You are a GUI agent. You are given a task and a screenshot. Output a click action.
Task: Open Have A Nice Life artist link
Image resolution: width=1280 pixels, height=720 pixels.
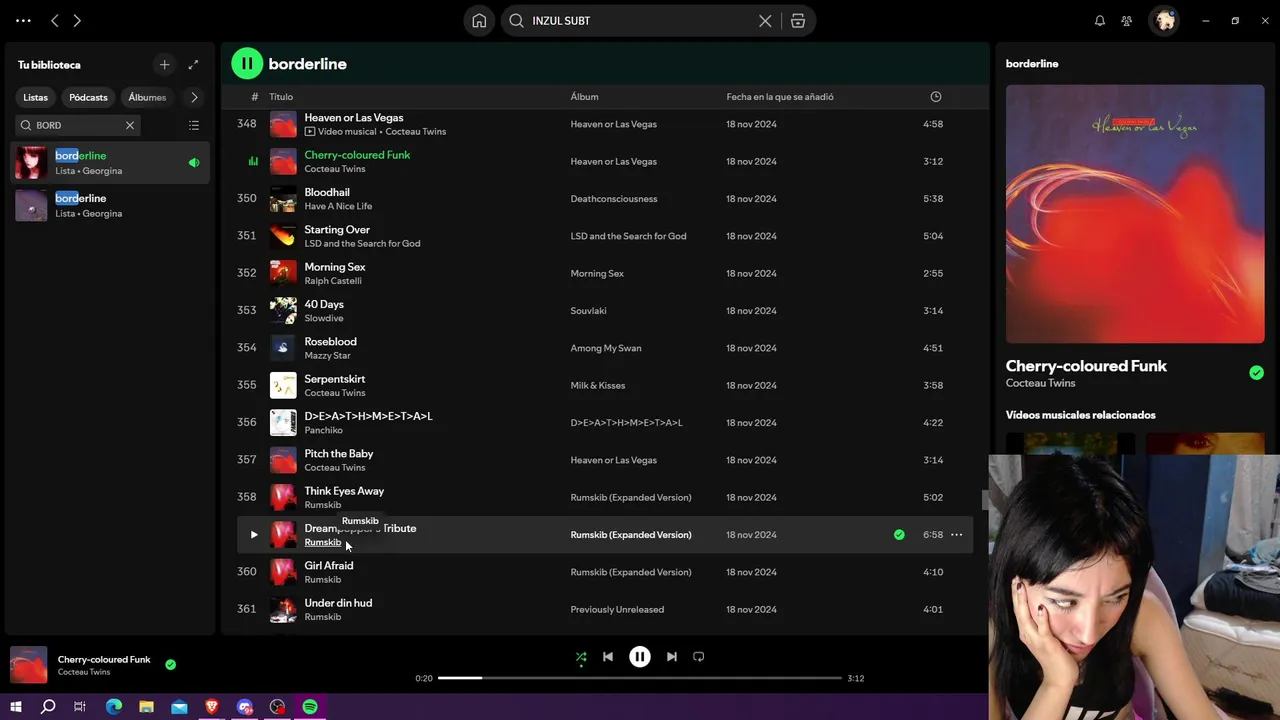(338, 206)
